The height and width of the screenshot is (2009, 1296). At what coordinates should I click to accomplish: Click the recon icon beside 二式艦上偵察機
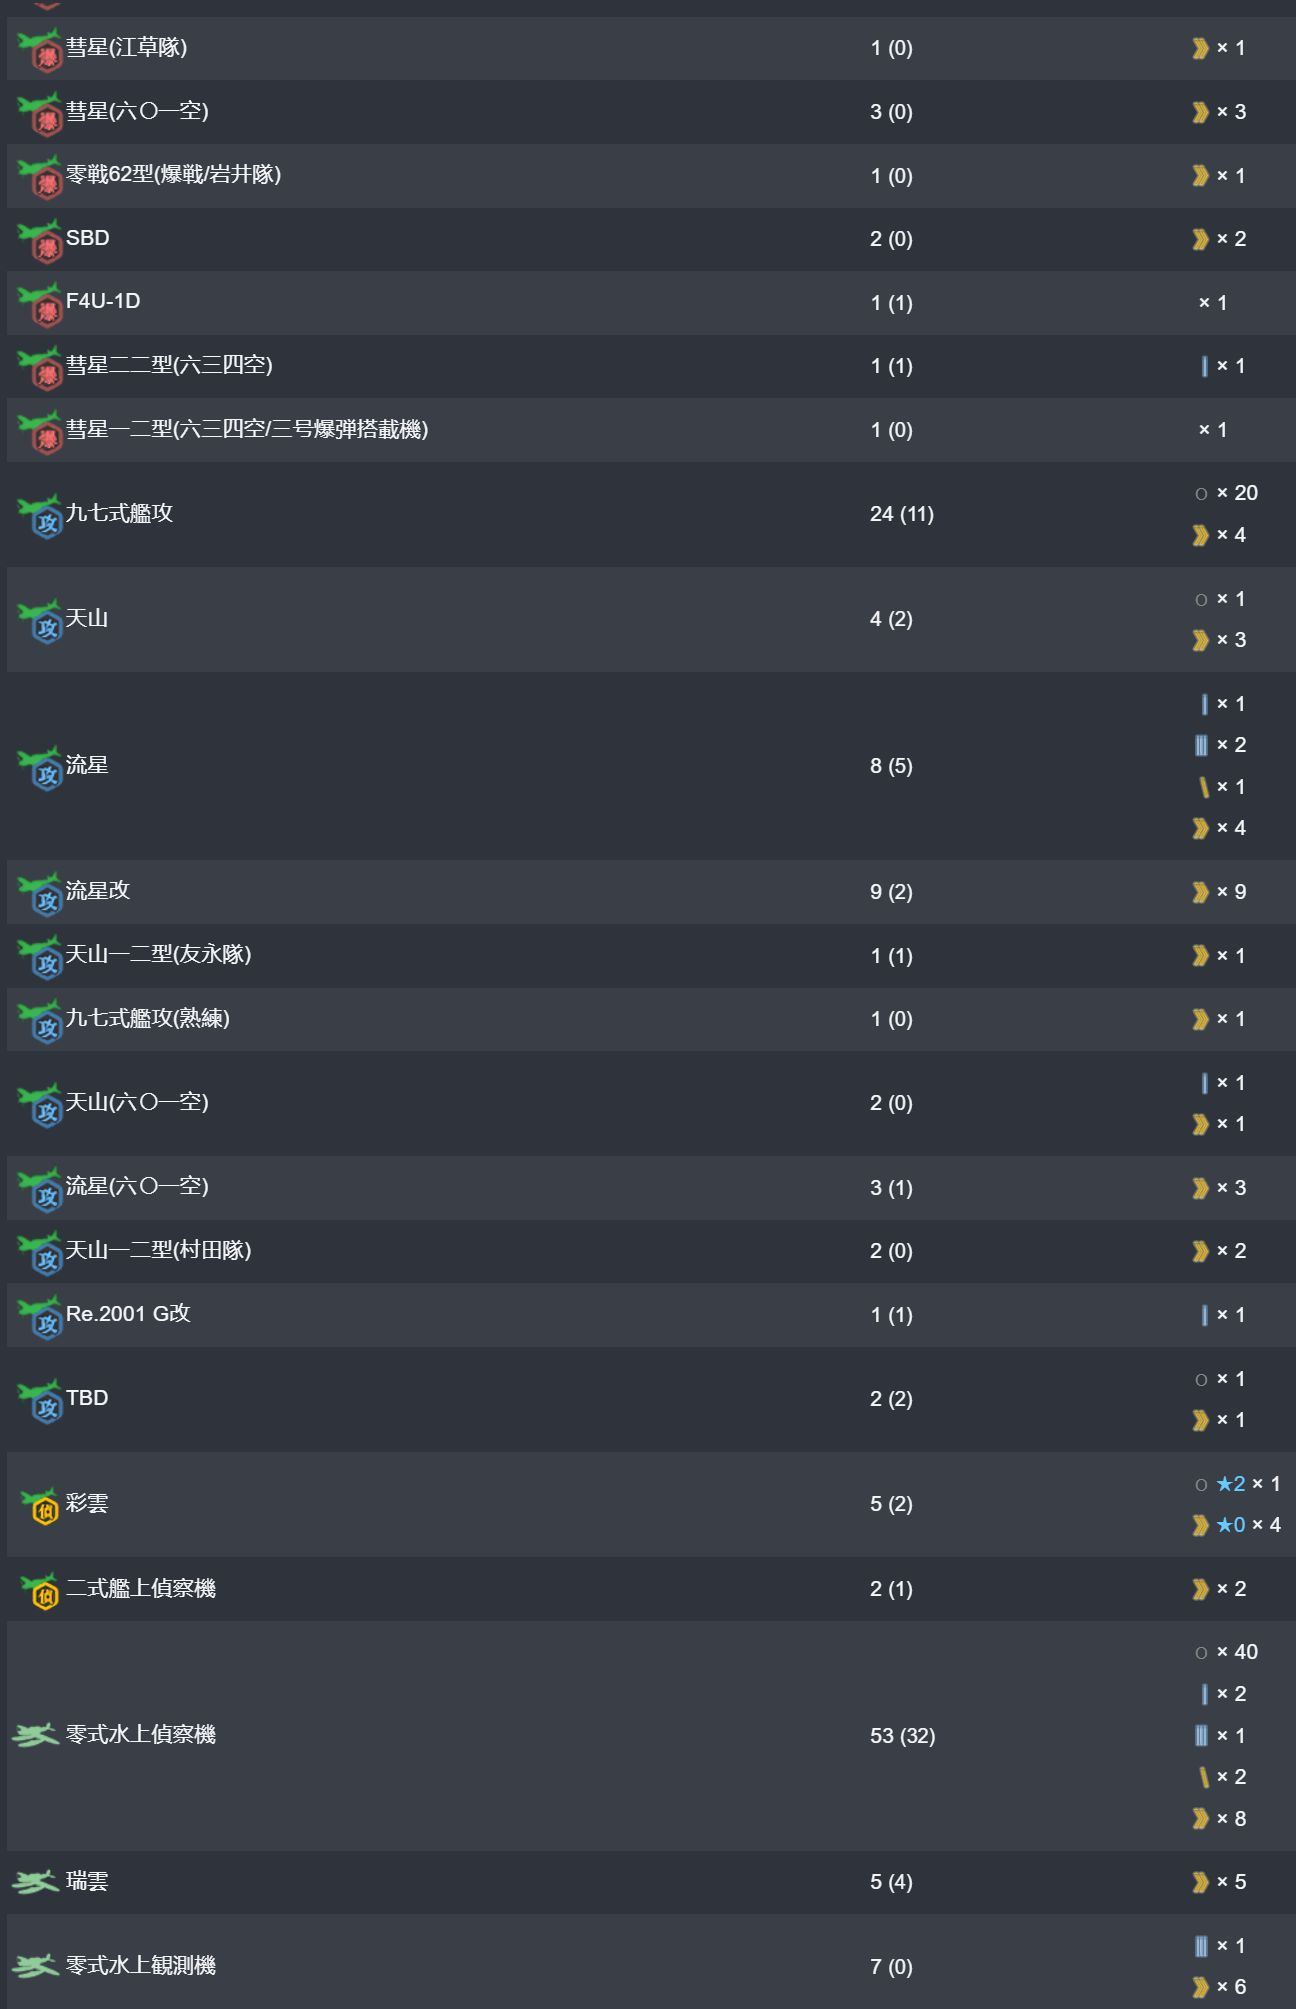pyautogui.click(x=40, y=1591)
